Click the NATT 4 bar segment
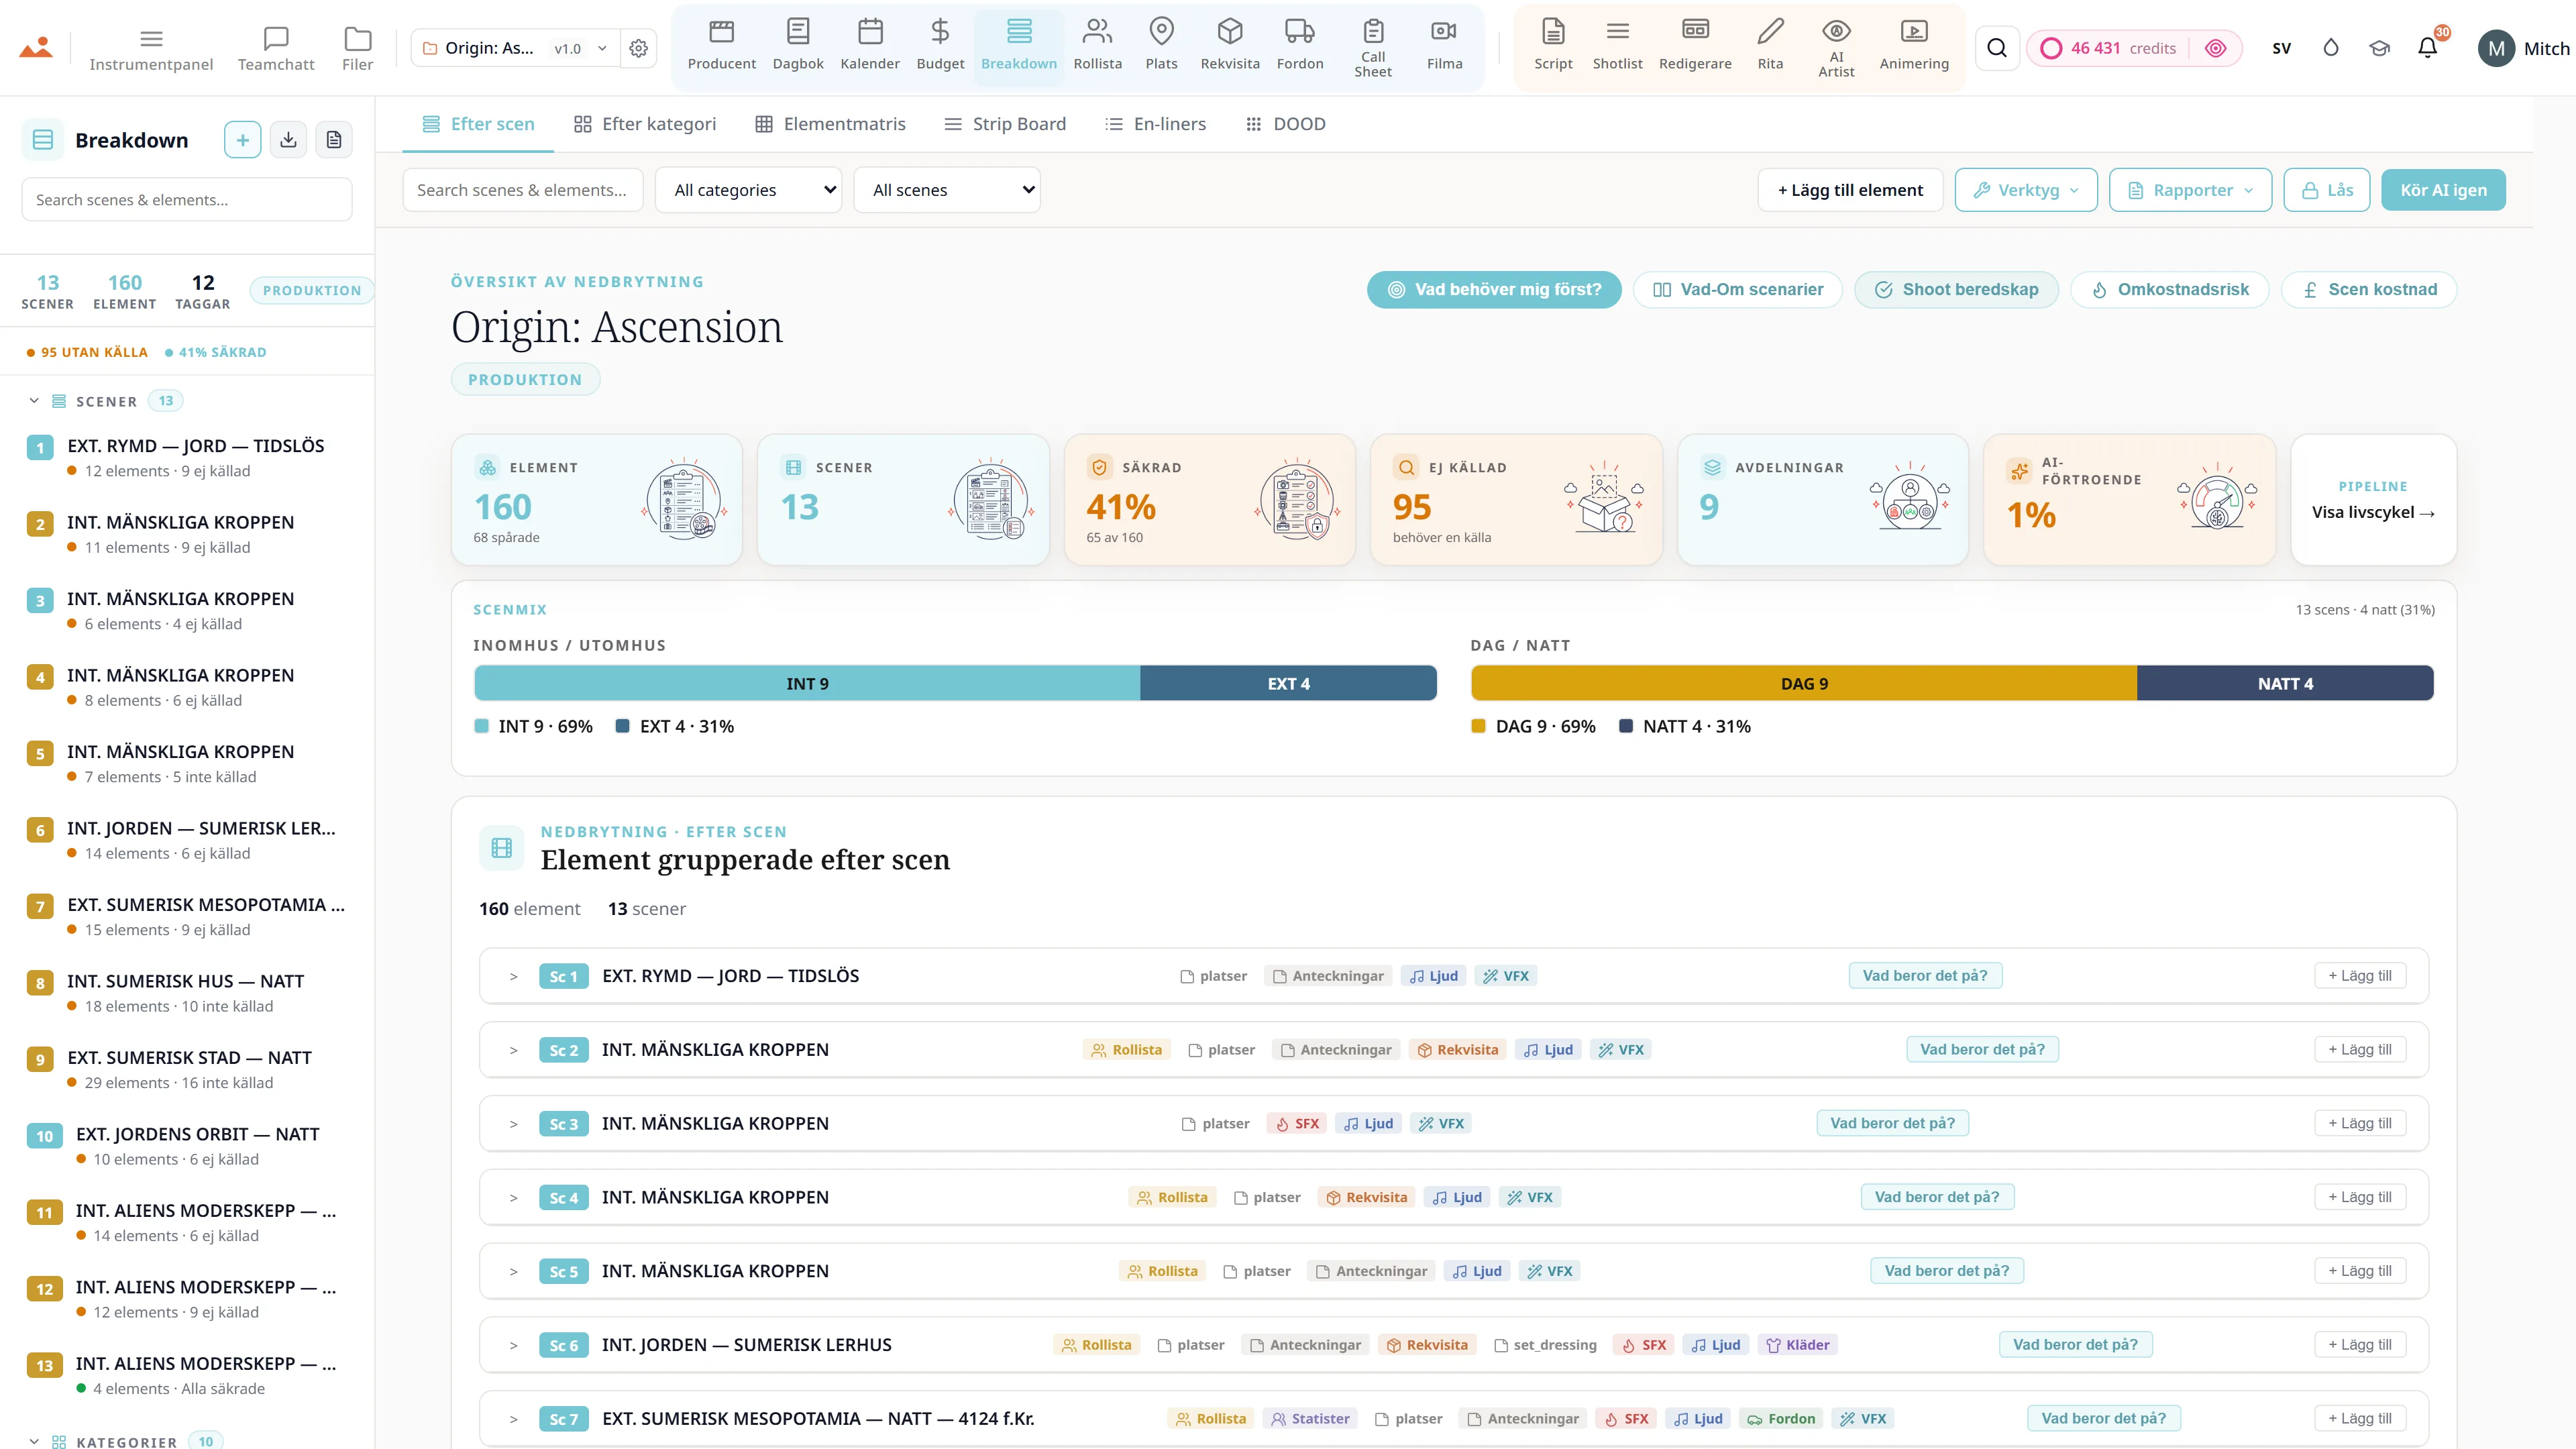The image size is (2576, 1449). (x=2285, y=684)
